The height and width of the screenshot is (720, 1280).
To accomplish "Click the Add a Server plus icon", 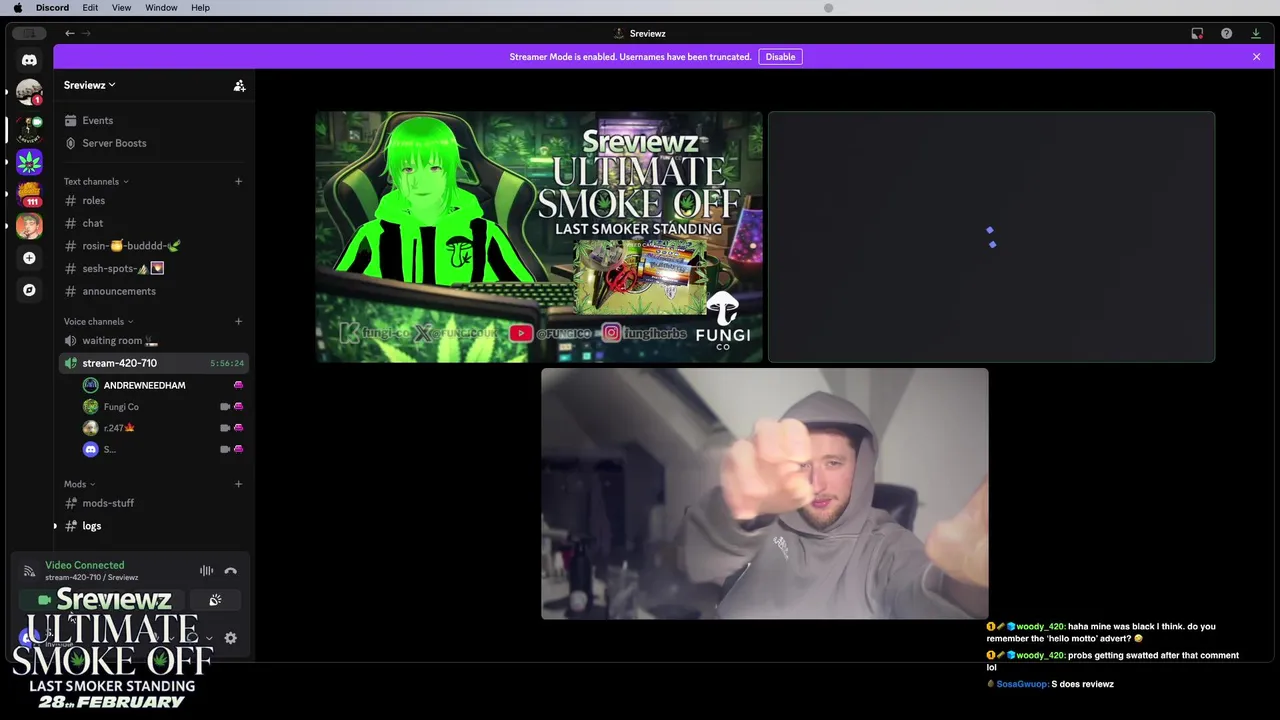I will [29, 258].
